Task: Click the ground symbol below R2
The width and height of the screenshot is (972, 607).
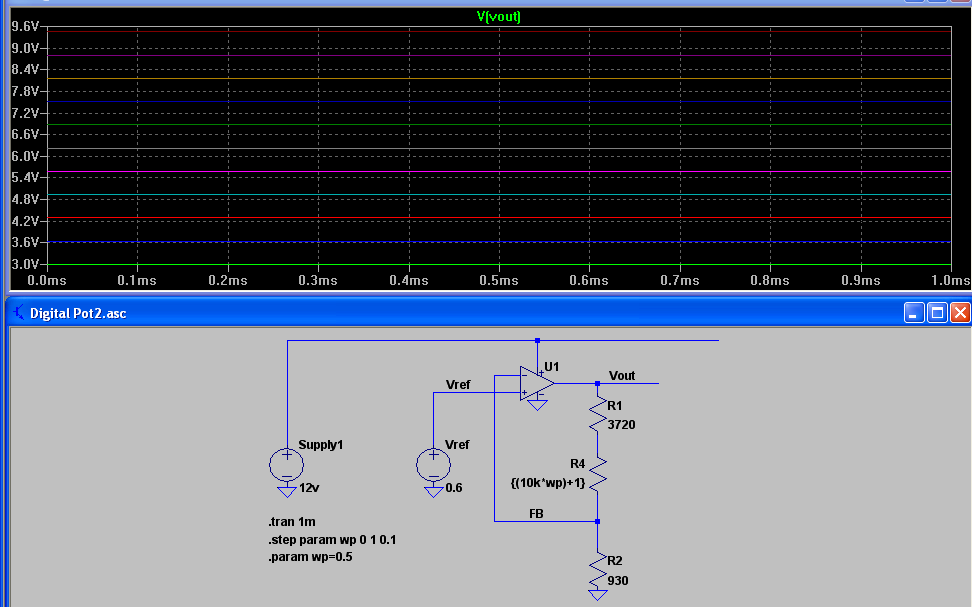Action: (x=598, y=595)
